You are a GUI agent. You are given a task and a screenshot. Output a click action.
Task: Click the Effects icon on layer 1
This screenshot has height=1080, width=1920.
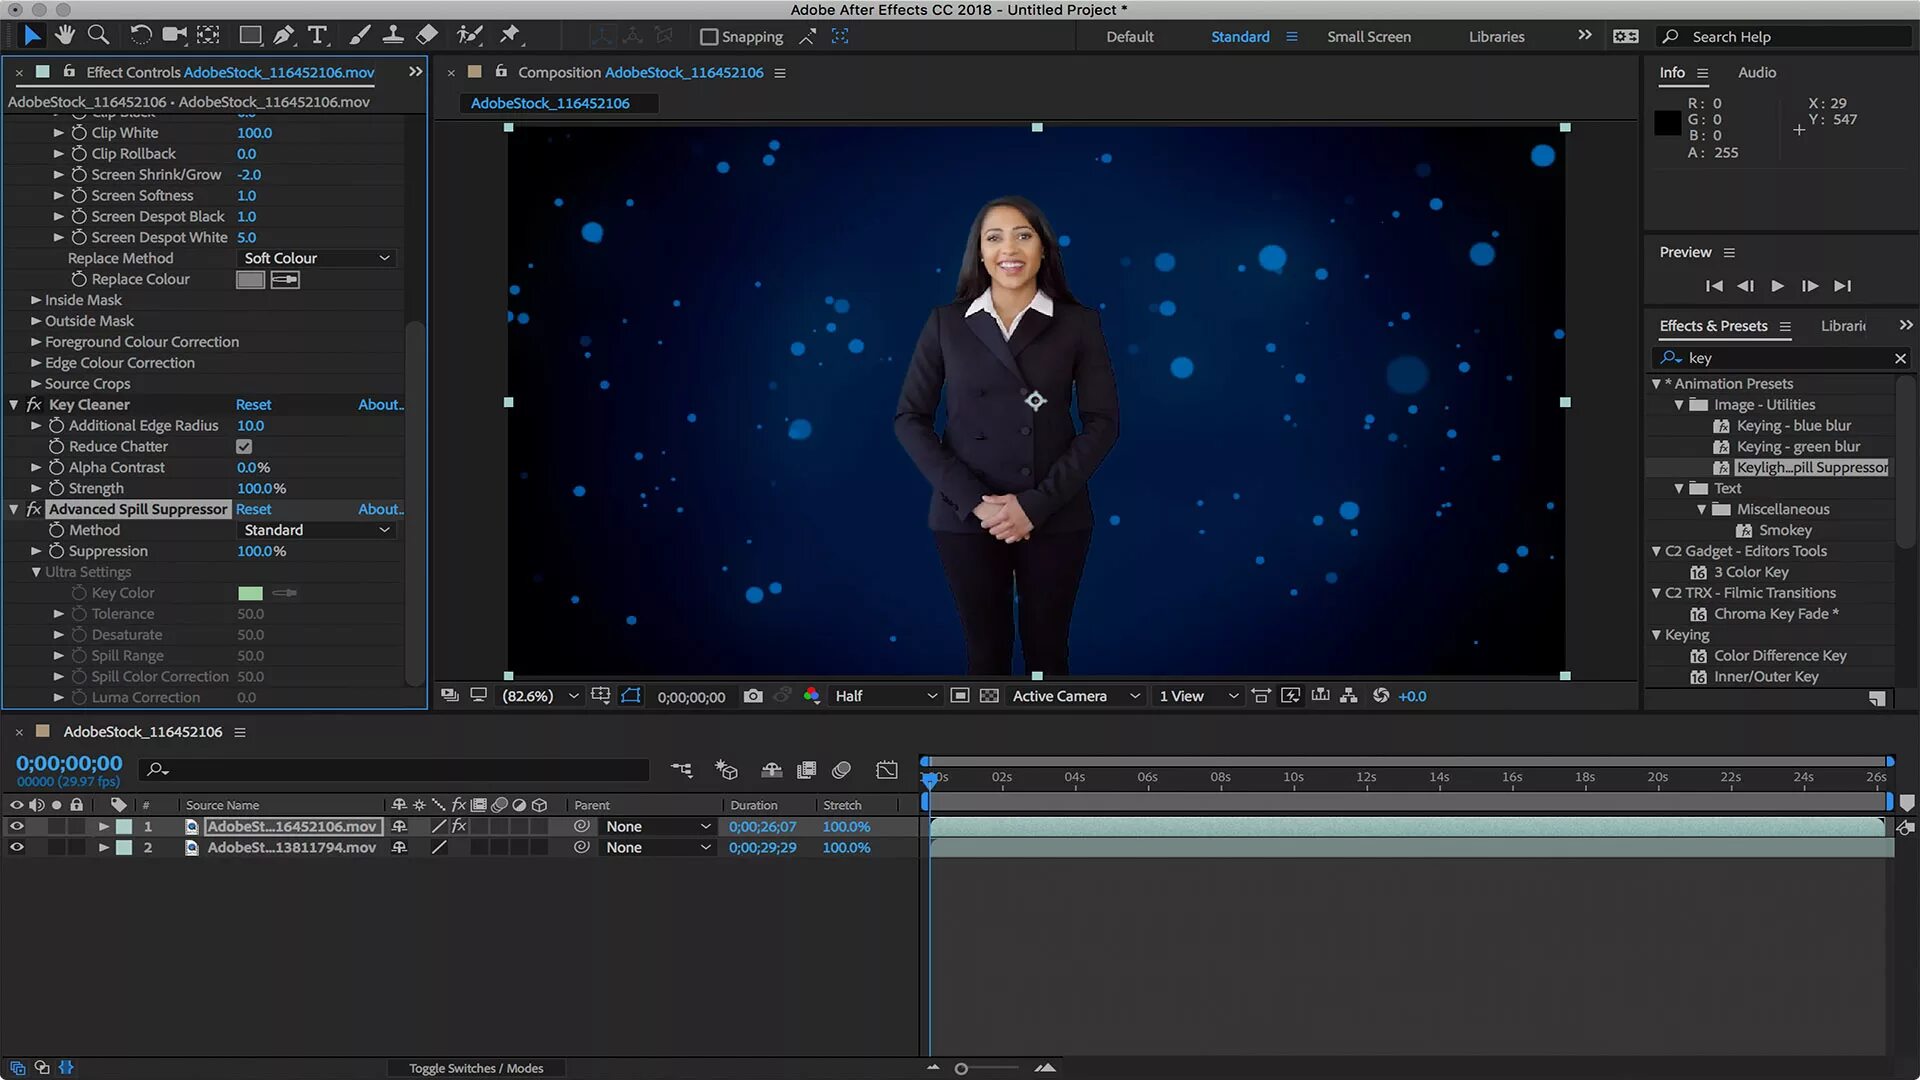pyautogui.click(x=459, y=825)
